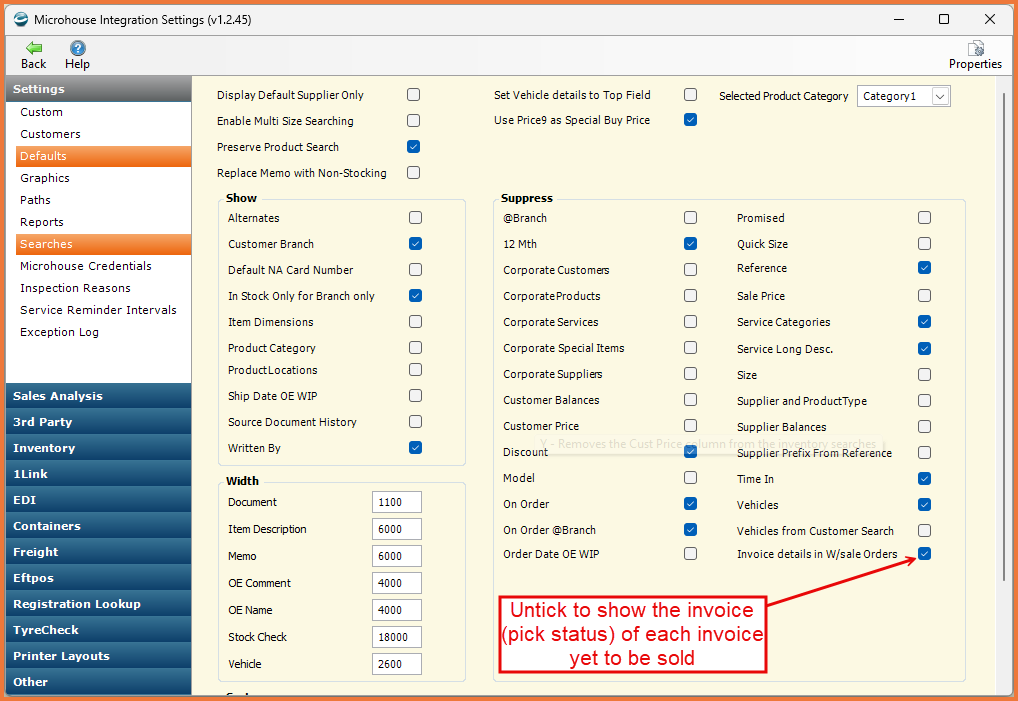Expand the Eftpos section
This screenshot has width=1018, height=701.
(99, 578)
